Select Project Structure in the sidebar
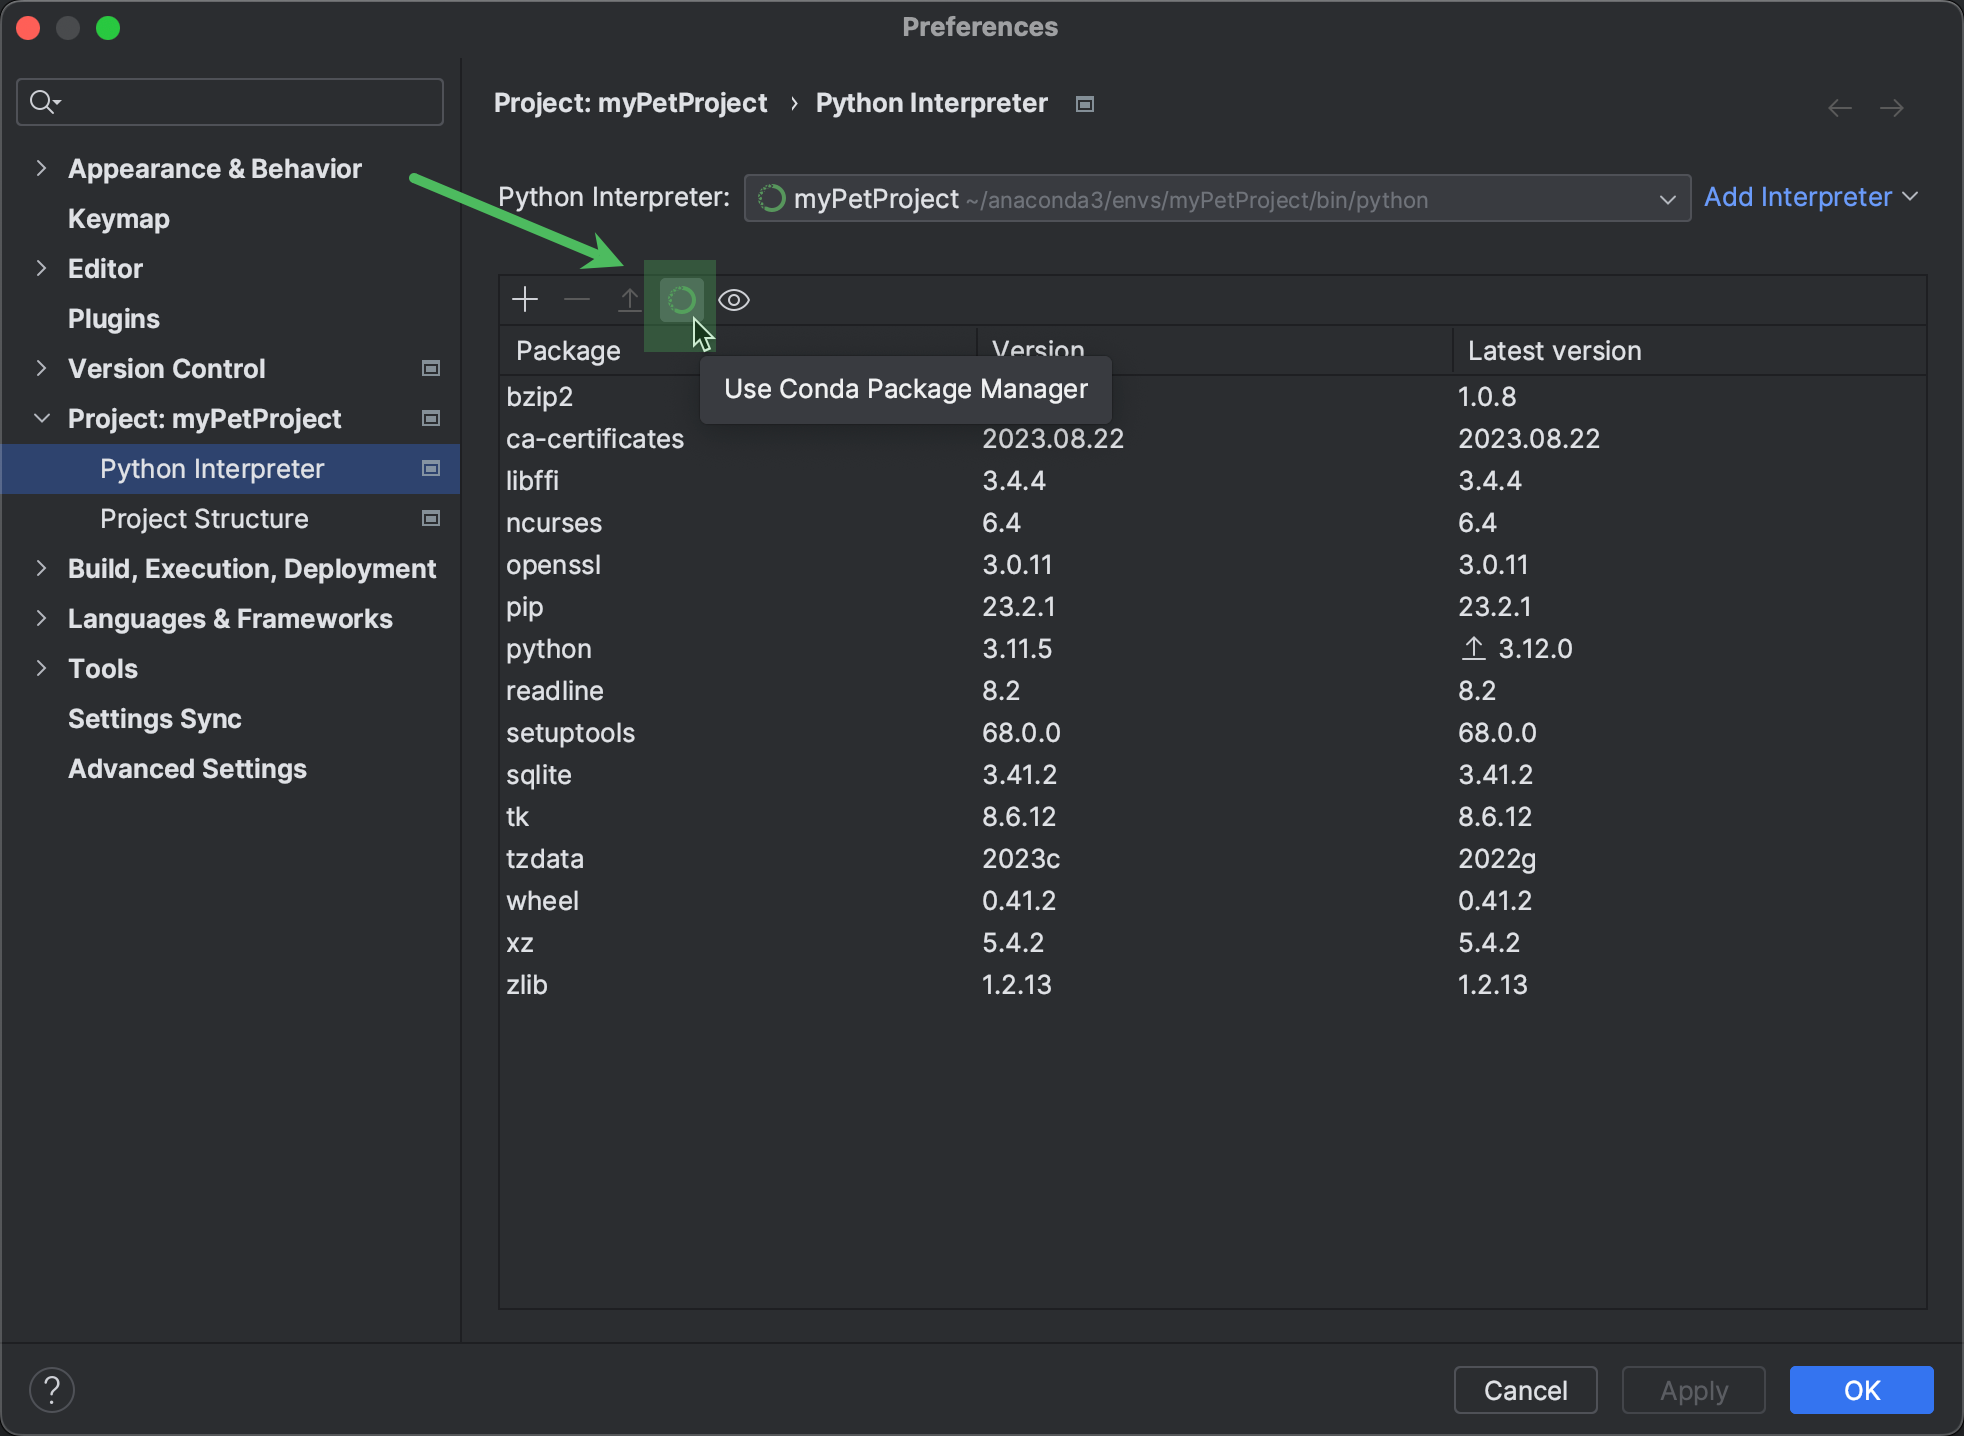This screenshot has height=1436, width=1964. pos(203,518)
